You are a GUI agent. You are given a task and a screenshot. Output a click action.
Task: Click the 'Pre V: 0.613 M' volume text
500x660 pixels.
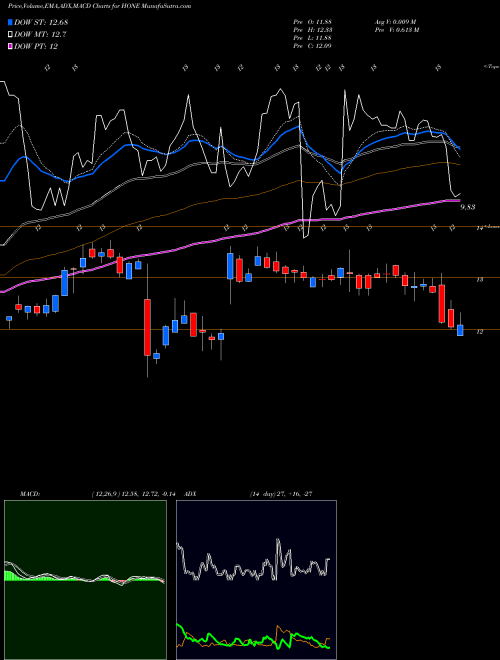point(396,30)
